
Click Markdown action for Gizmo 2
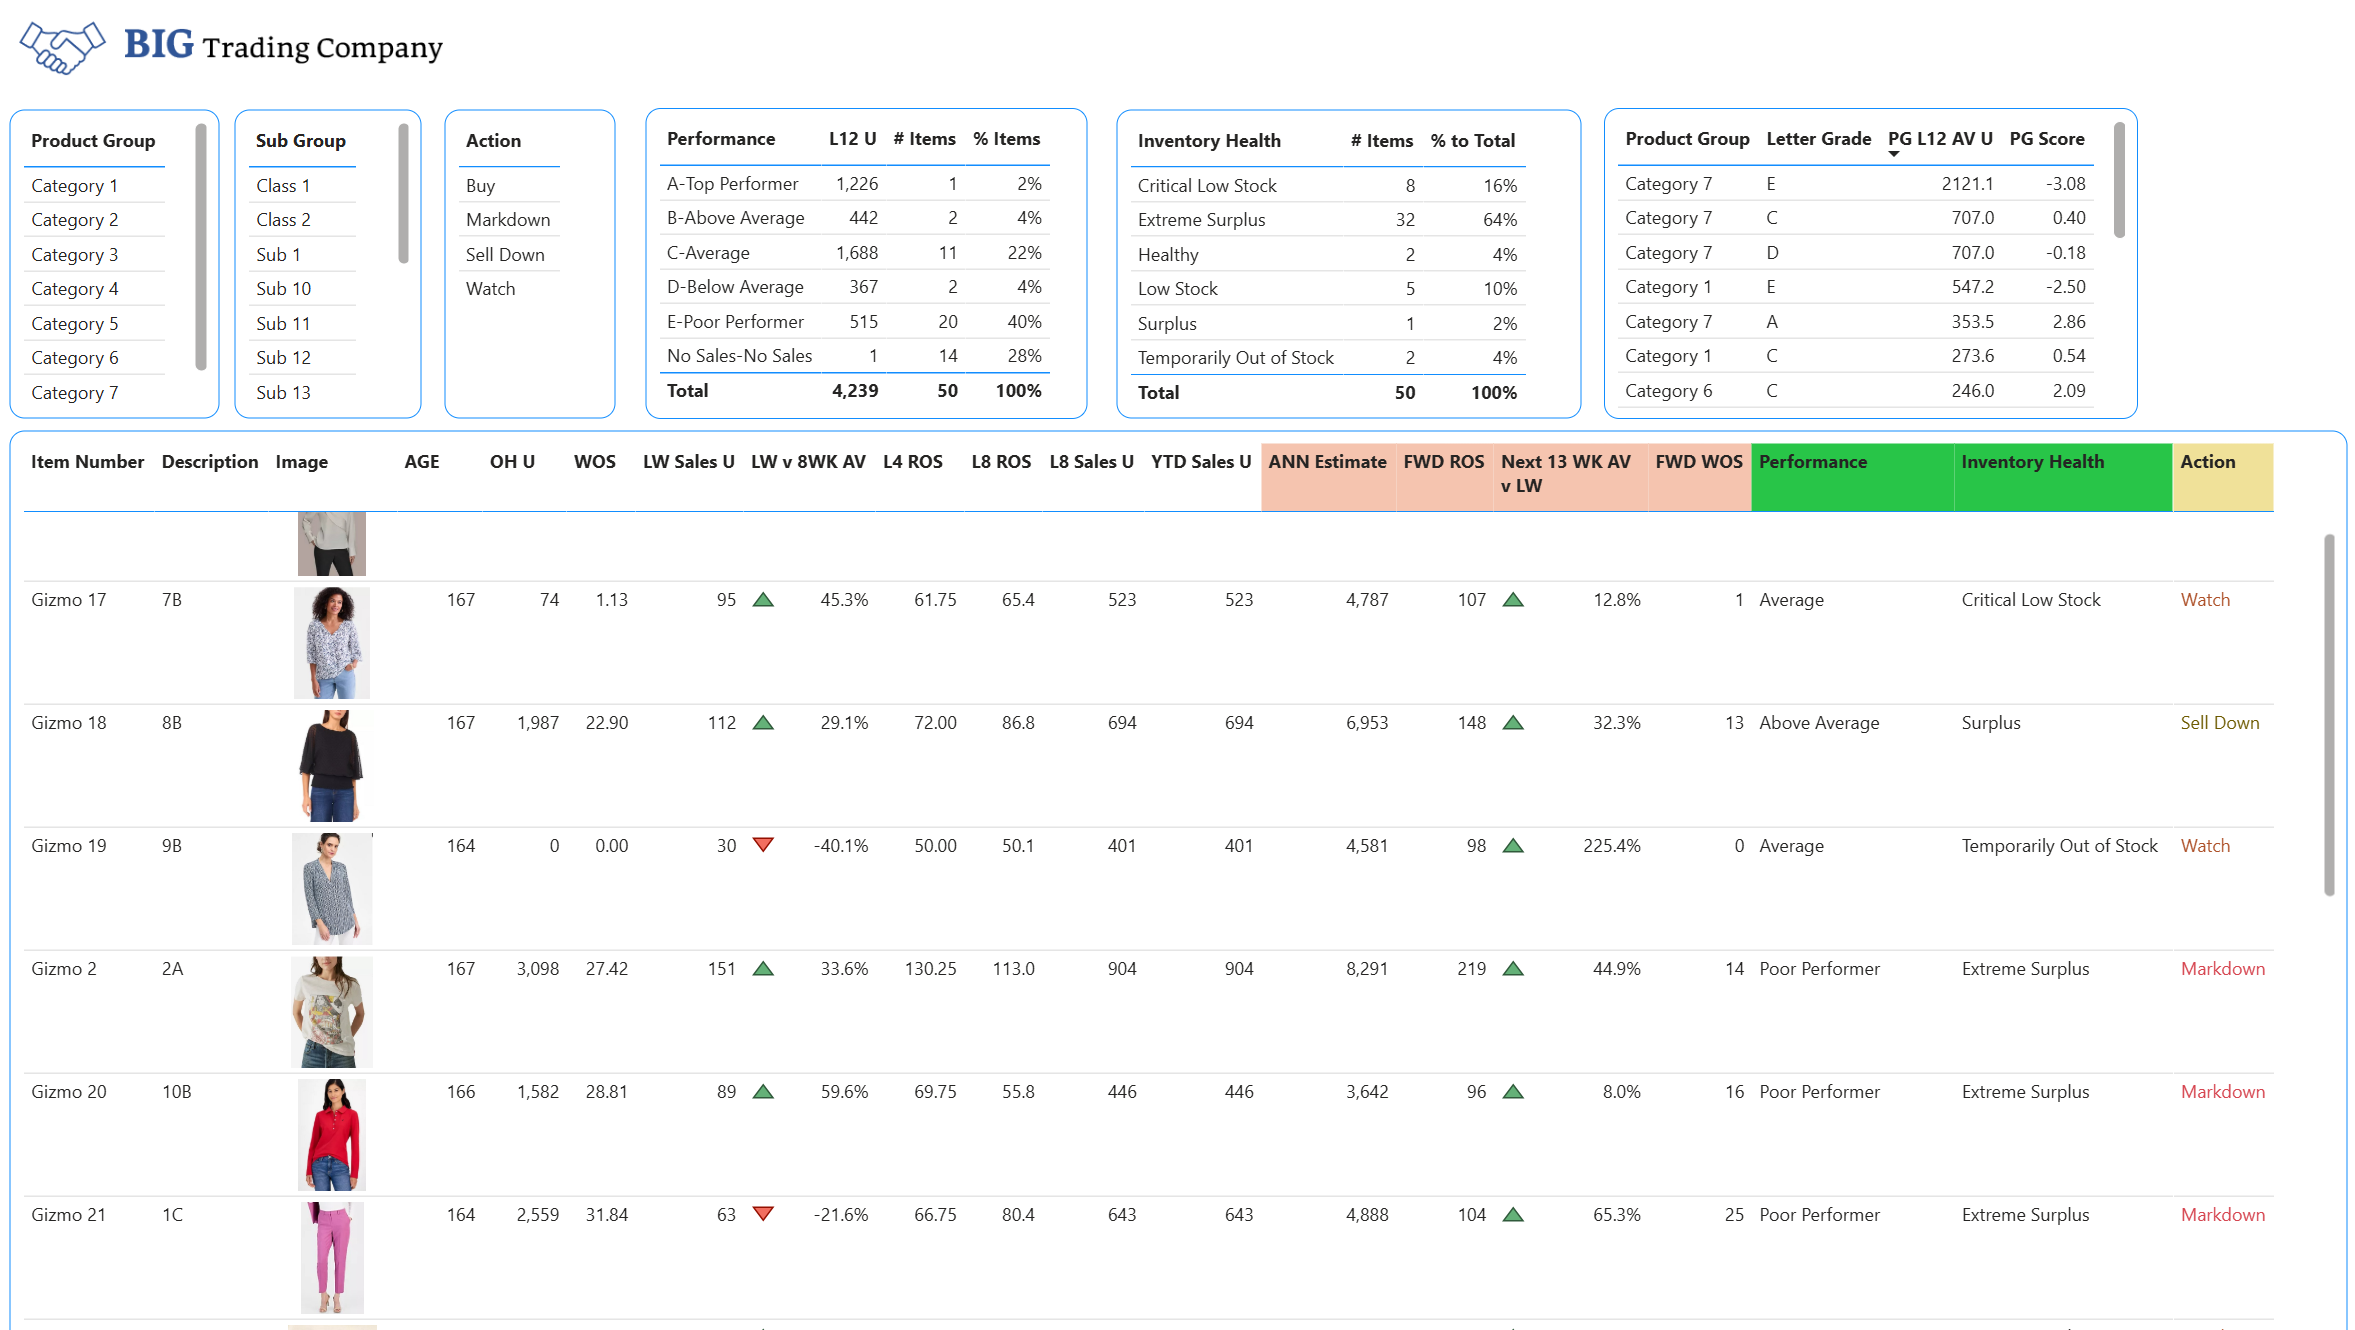click(2222, 969)
